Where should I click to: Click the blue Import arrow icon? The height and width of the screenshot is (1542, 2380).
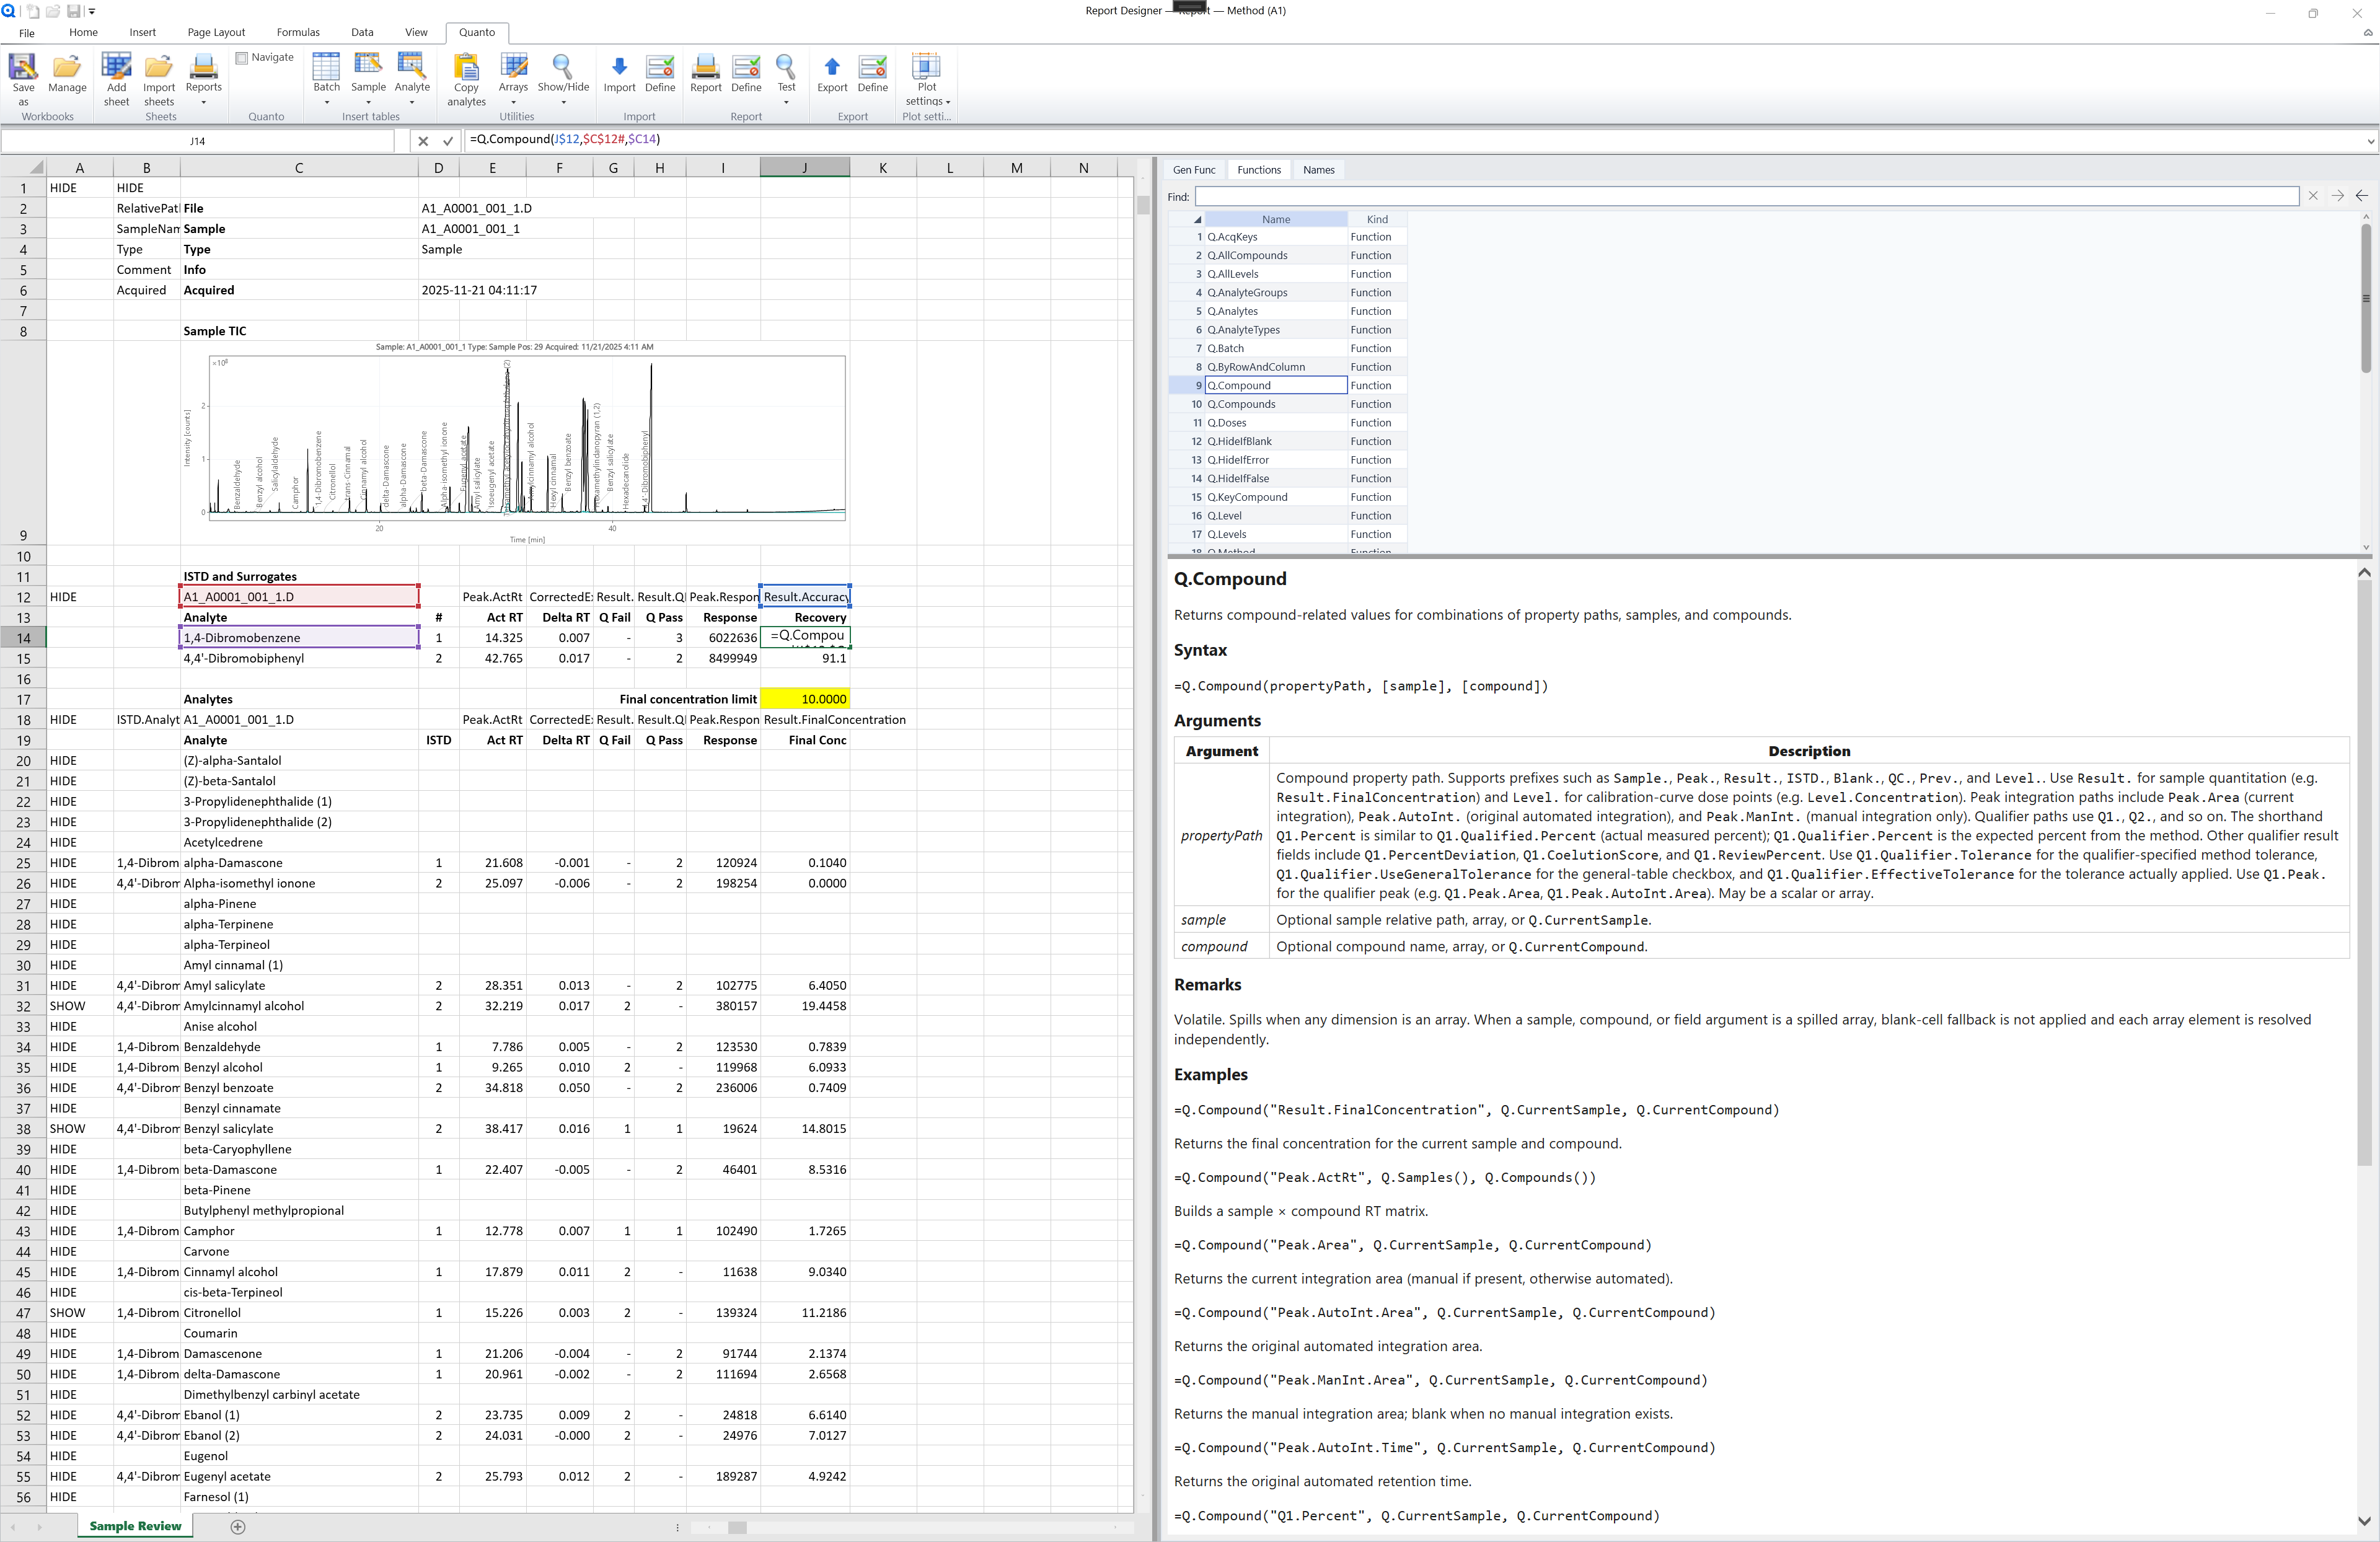[x=619, y=66]
